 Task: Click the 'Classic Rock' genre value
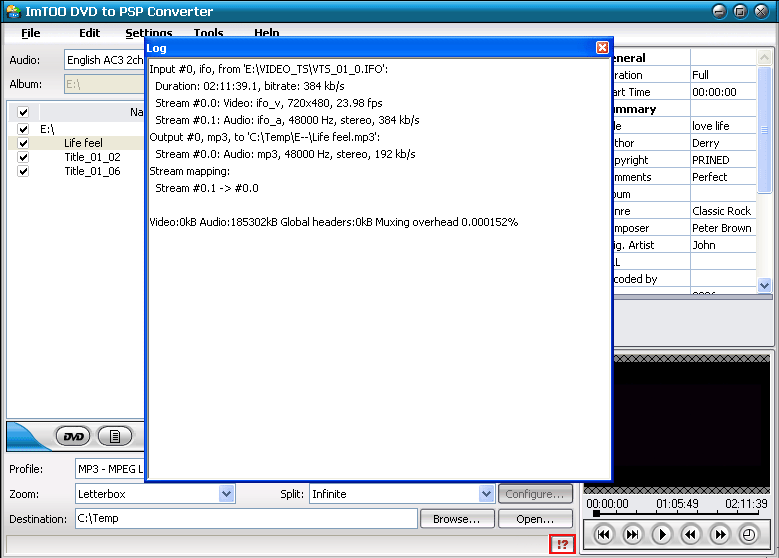click(x=721, y=211)
